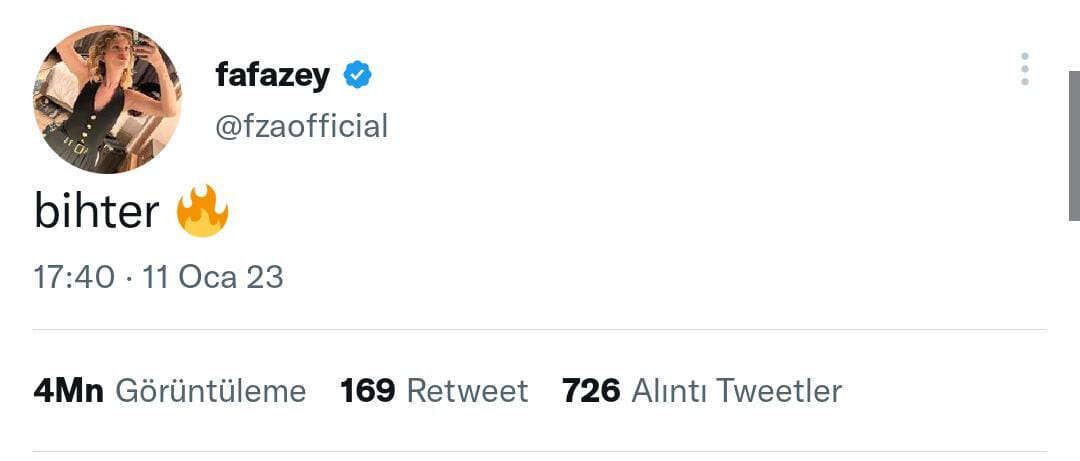Show the "Retweet" list label

point(467,390)
